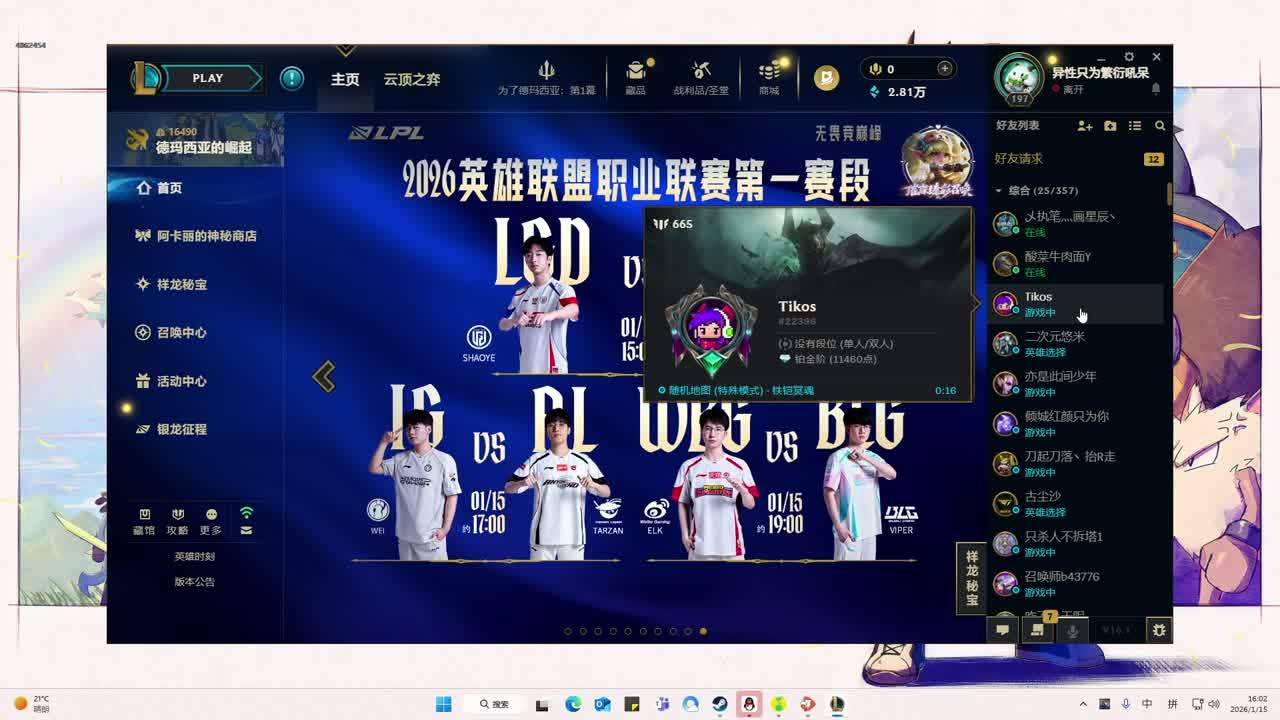Viewport: 1280px width, 720px height.
Task: Search the friends list magnifier icon
Action: click(1160, 126)
